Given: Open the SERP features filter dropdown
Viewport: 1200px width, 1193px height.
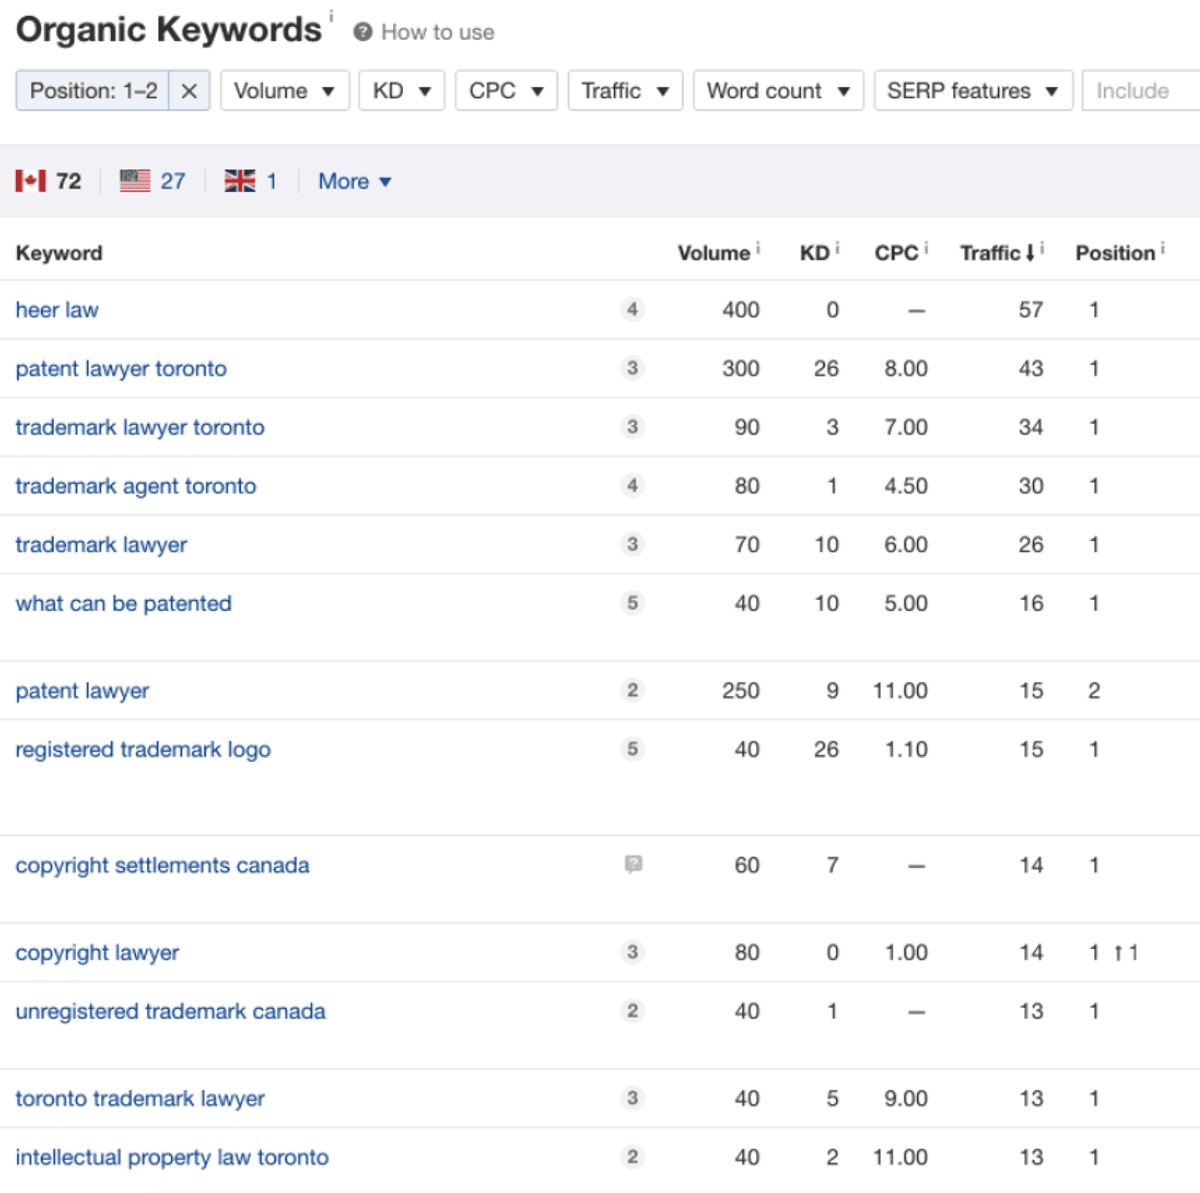Looking at the screenshot, I should [x=973, y=91].
